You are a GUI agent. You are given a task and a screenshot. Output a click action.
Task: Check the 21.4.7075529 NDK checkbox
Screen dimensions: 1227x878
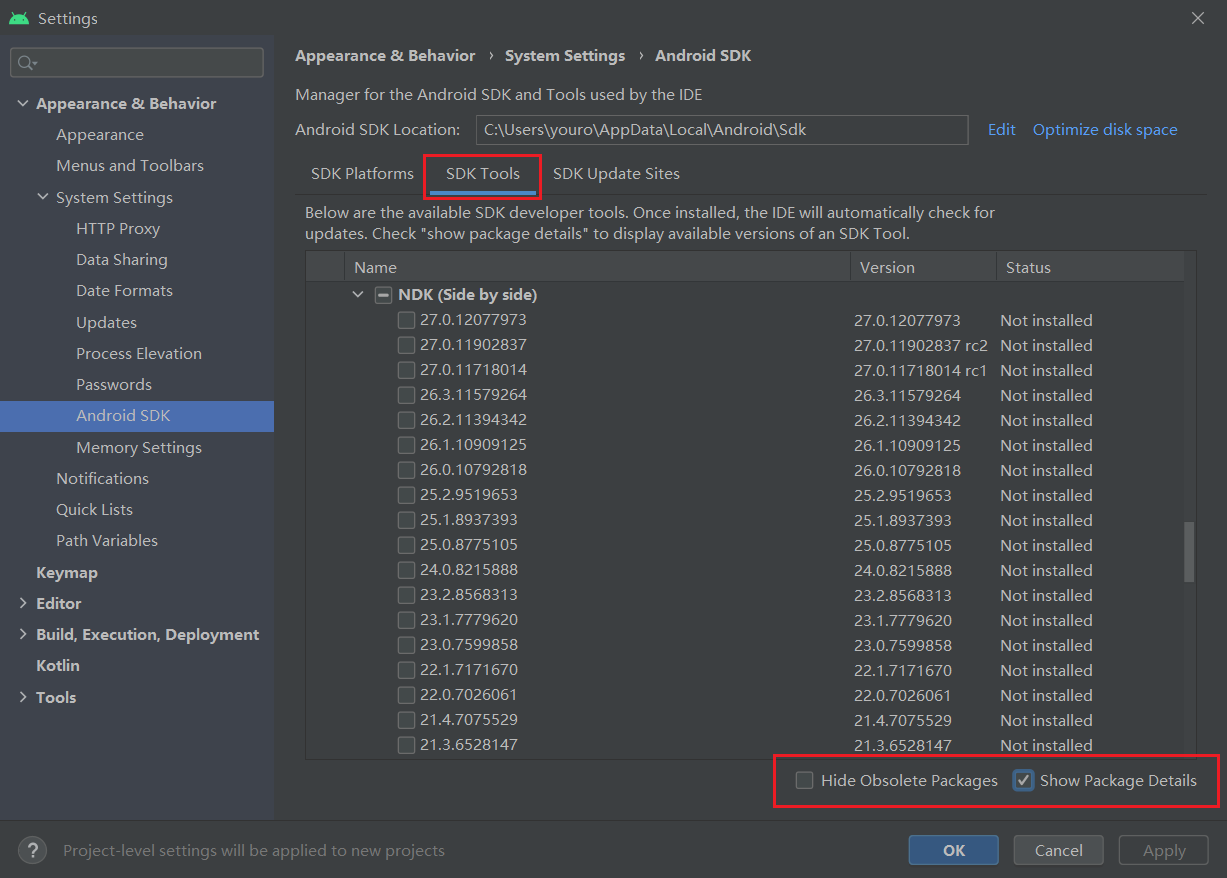point(406,720)
